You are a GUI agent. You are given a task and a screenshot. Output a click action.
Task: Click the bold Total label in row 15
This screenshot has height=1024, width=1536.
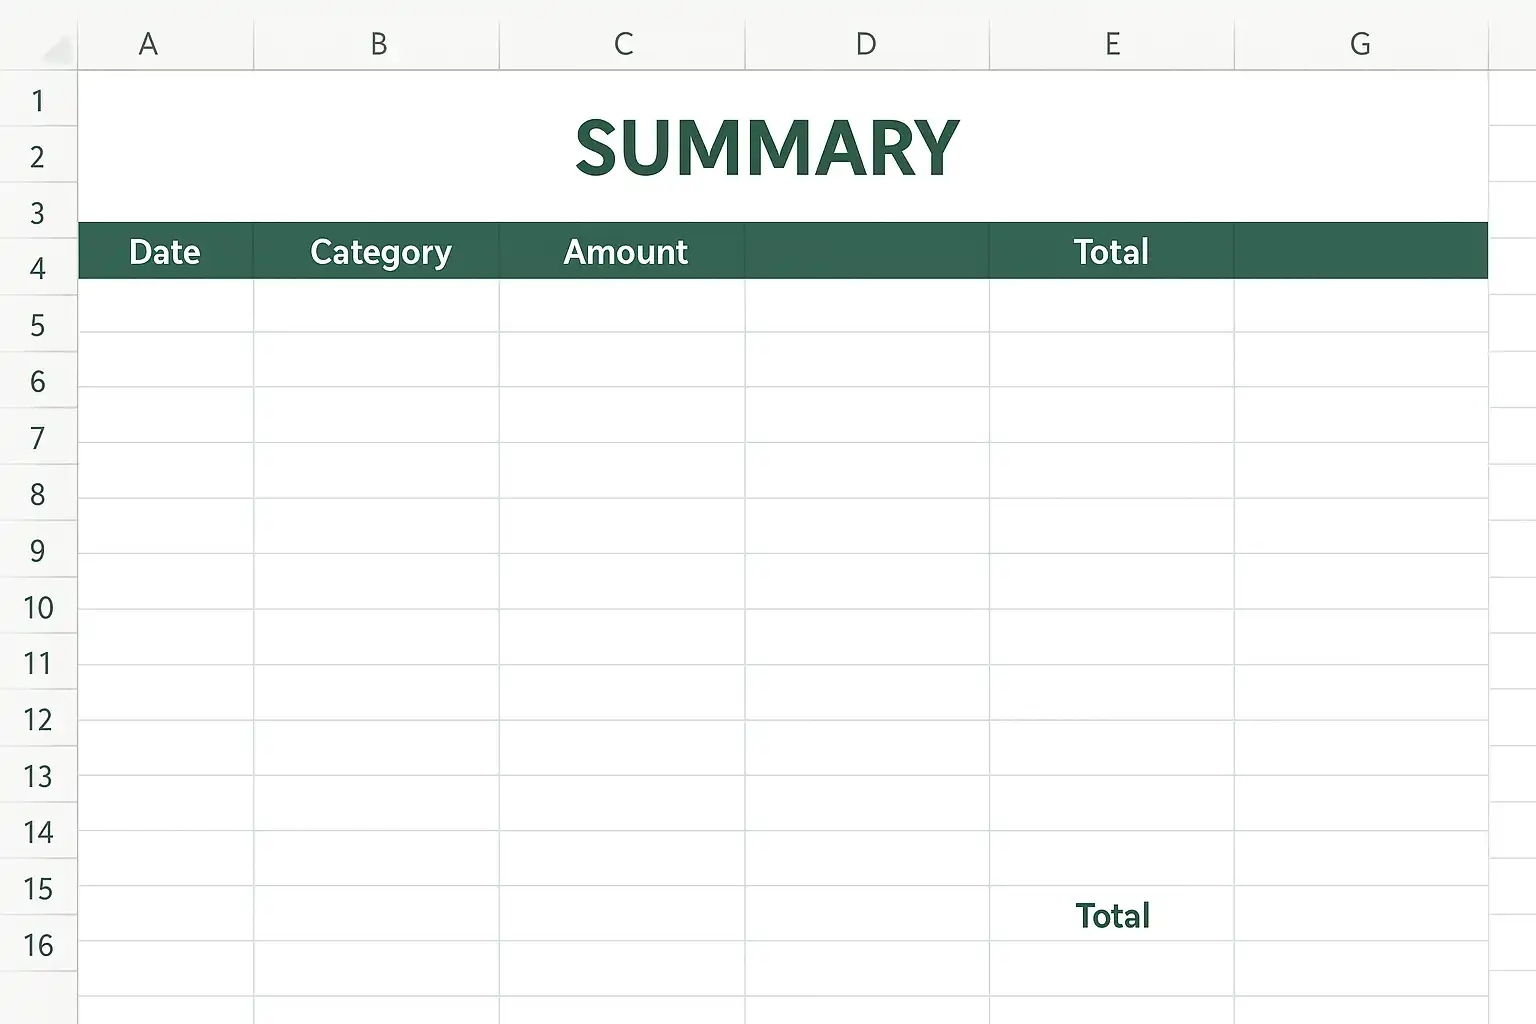1112,914
